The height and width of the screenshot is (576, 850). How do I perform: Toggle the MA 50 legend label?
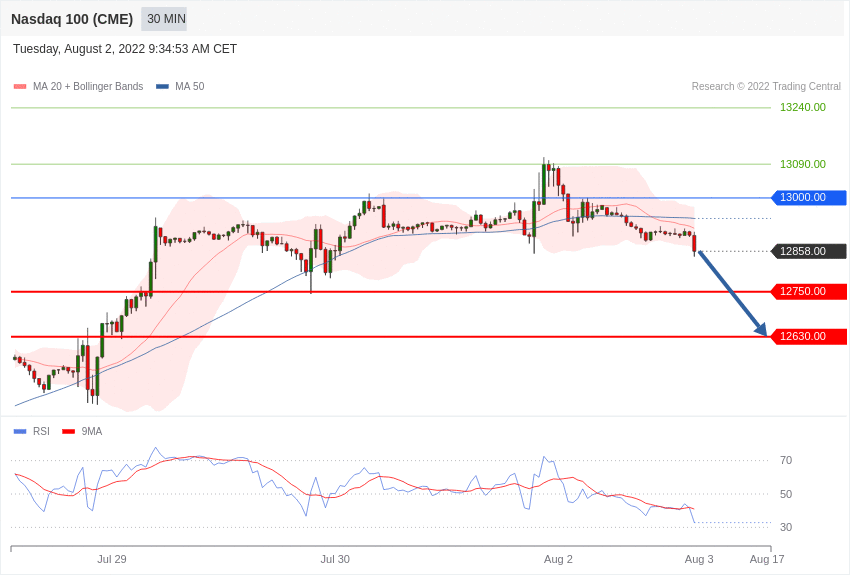tap(189, 87)
